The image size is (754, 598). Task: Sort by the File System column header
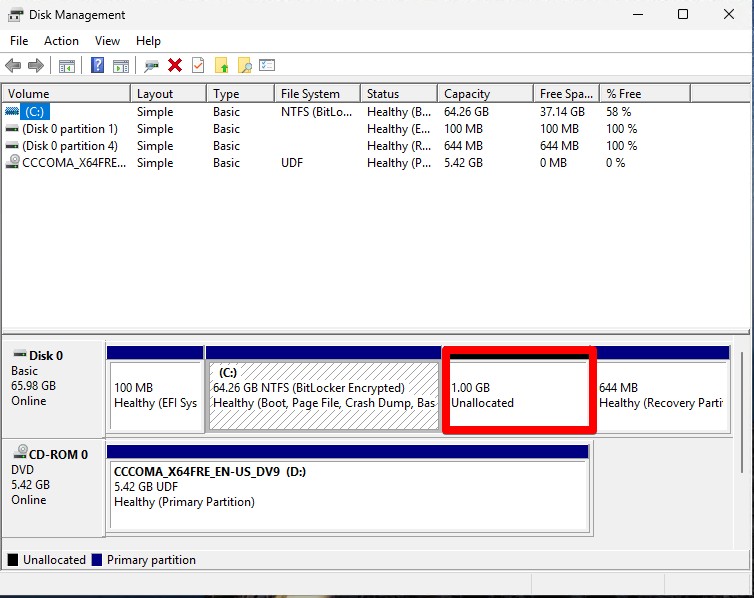tap(318, 94)
